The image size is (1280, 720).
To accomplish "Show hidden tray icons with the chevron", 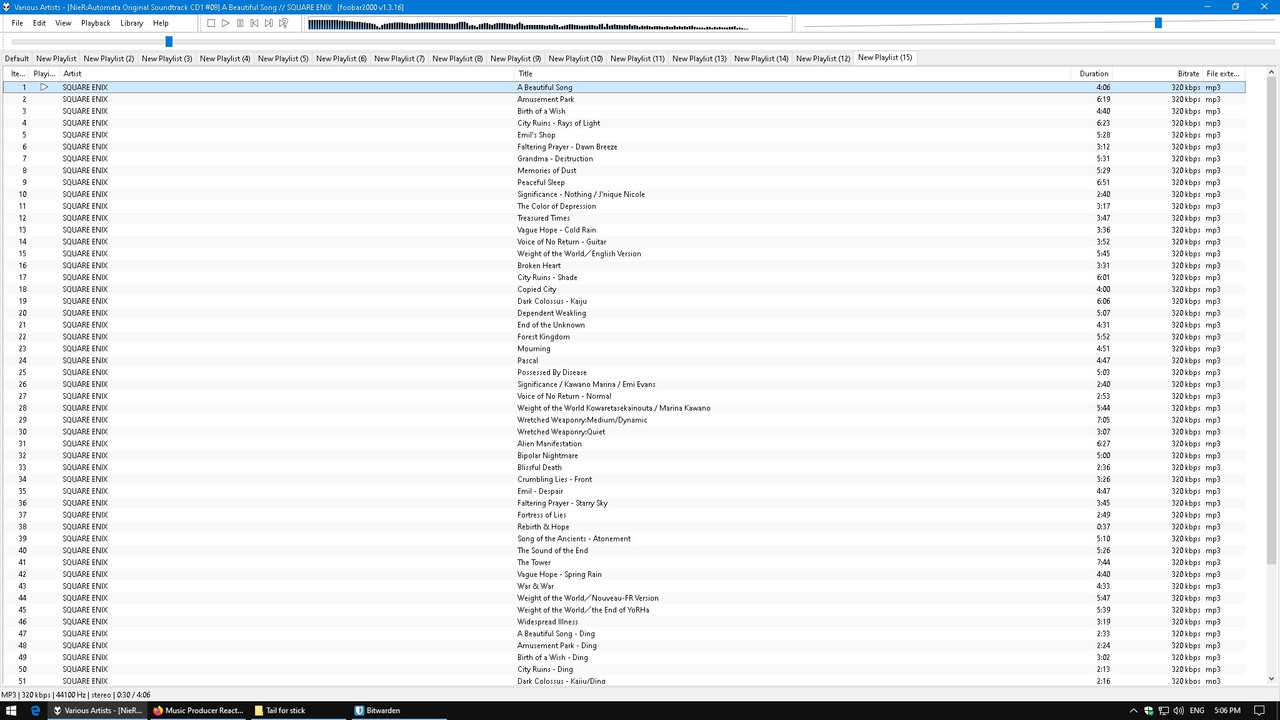I will 1133,711.
